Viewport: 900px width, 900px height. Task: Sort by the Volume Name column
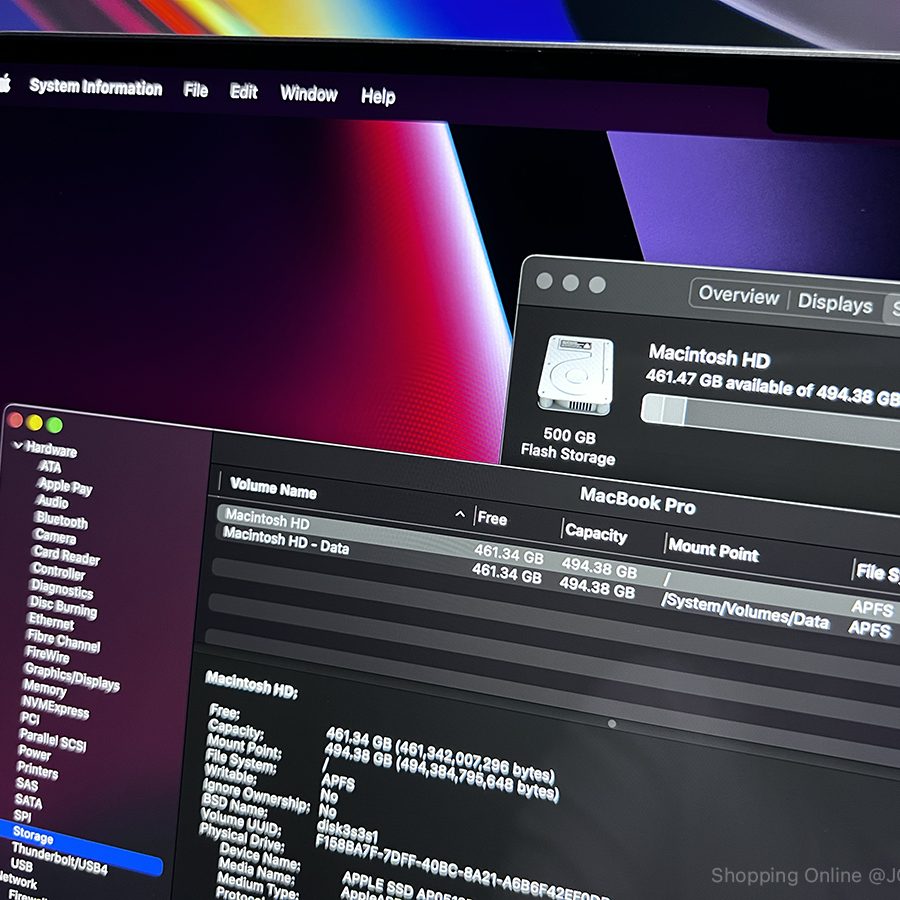pyautogui.click(x=273, y=489)
